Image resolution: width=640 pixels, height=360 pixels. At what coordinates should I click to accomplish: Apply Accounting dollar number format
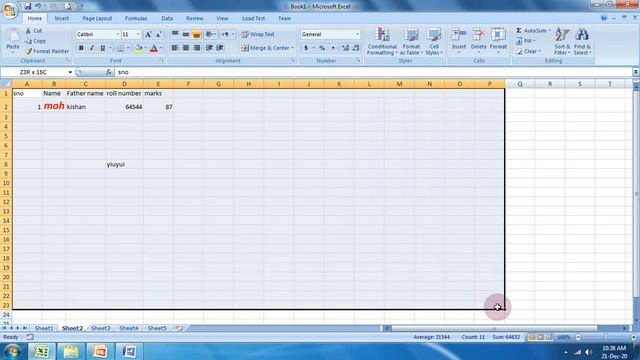pos(306,48)
